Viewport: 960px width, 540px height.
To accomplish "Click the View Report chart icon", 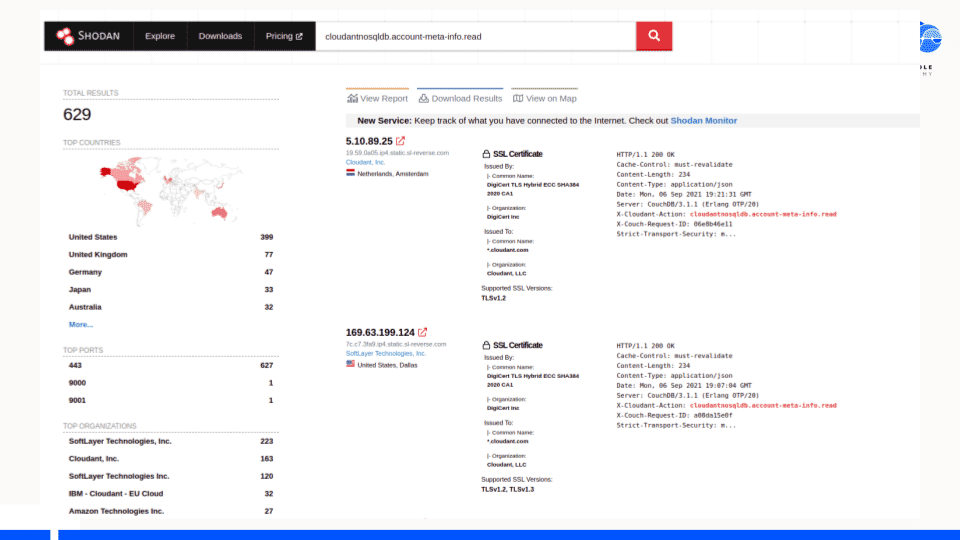I will coord(352,99).
